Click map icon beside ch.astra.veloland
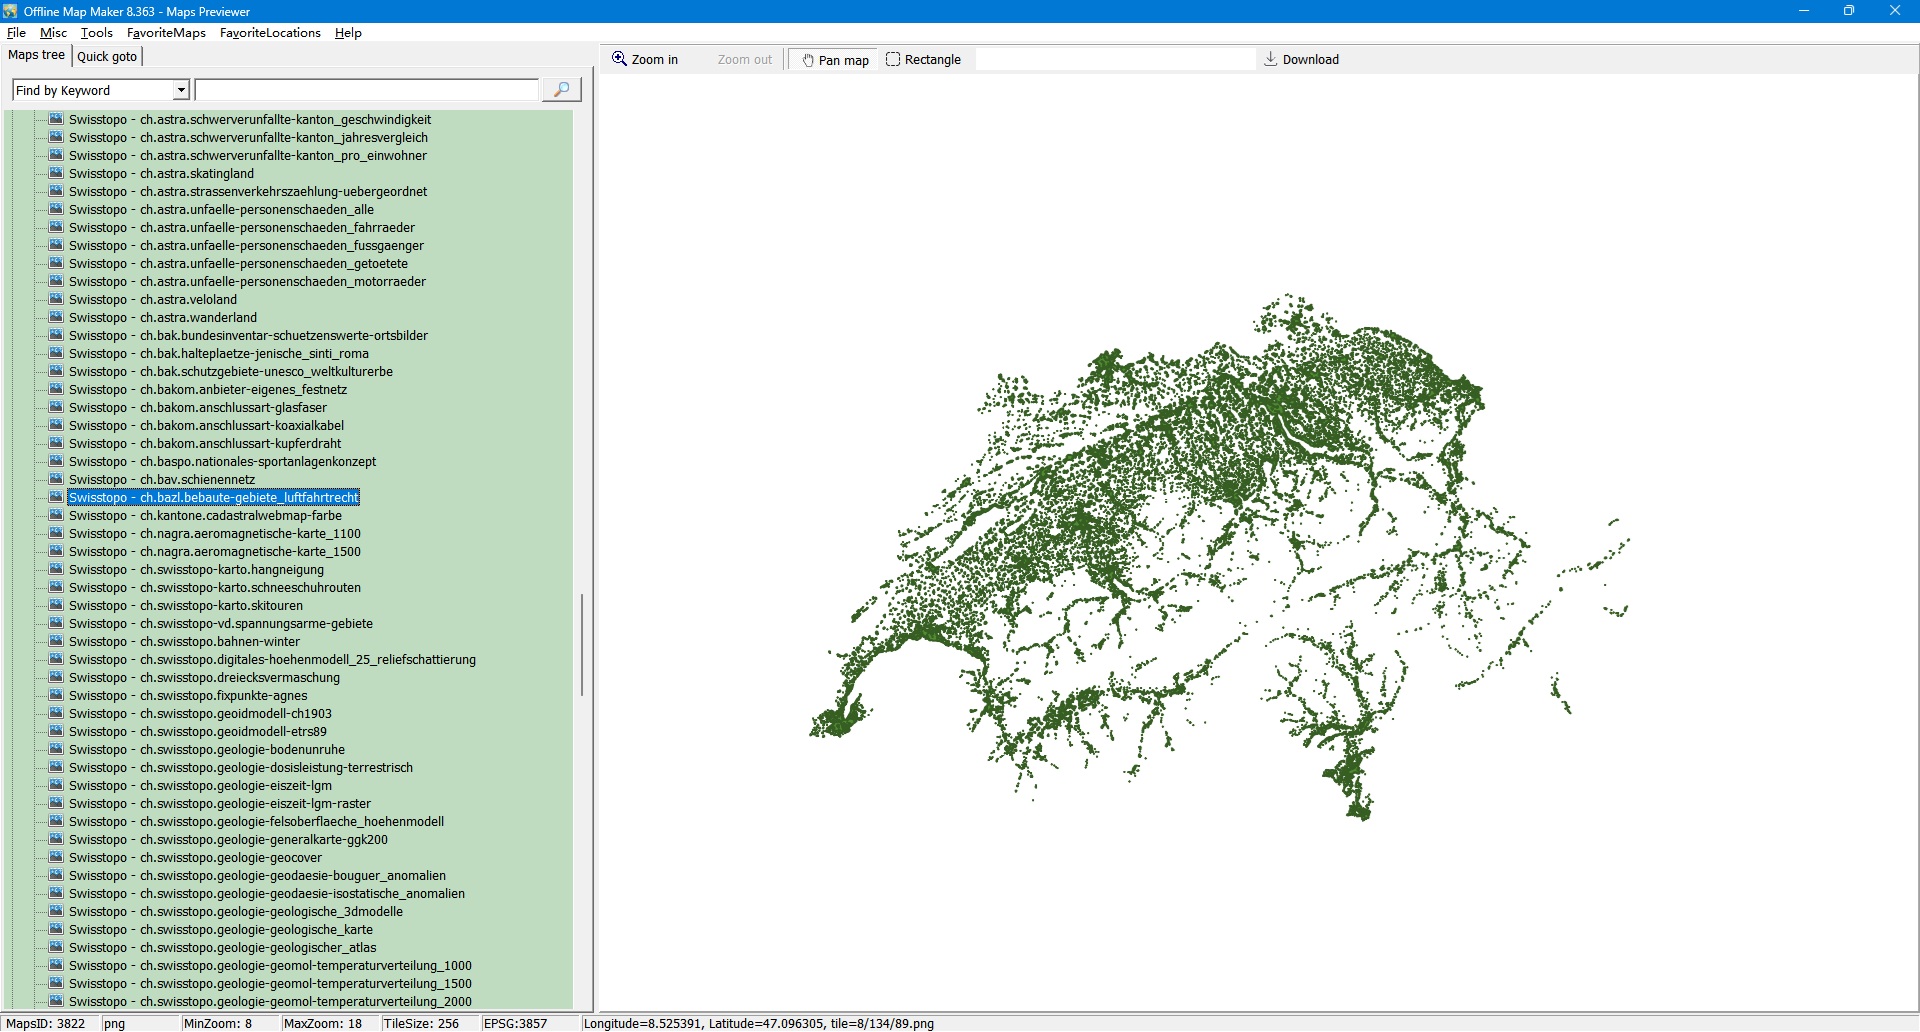This screenshot has width=1920, height=1032. (57, 299)
